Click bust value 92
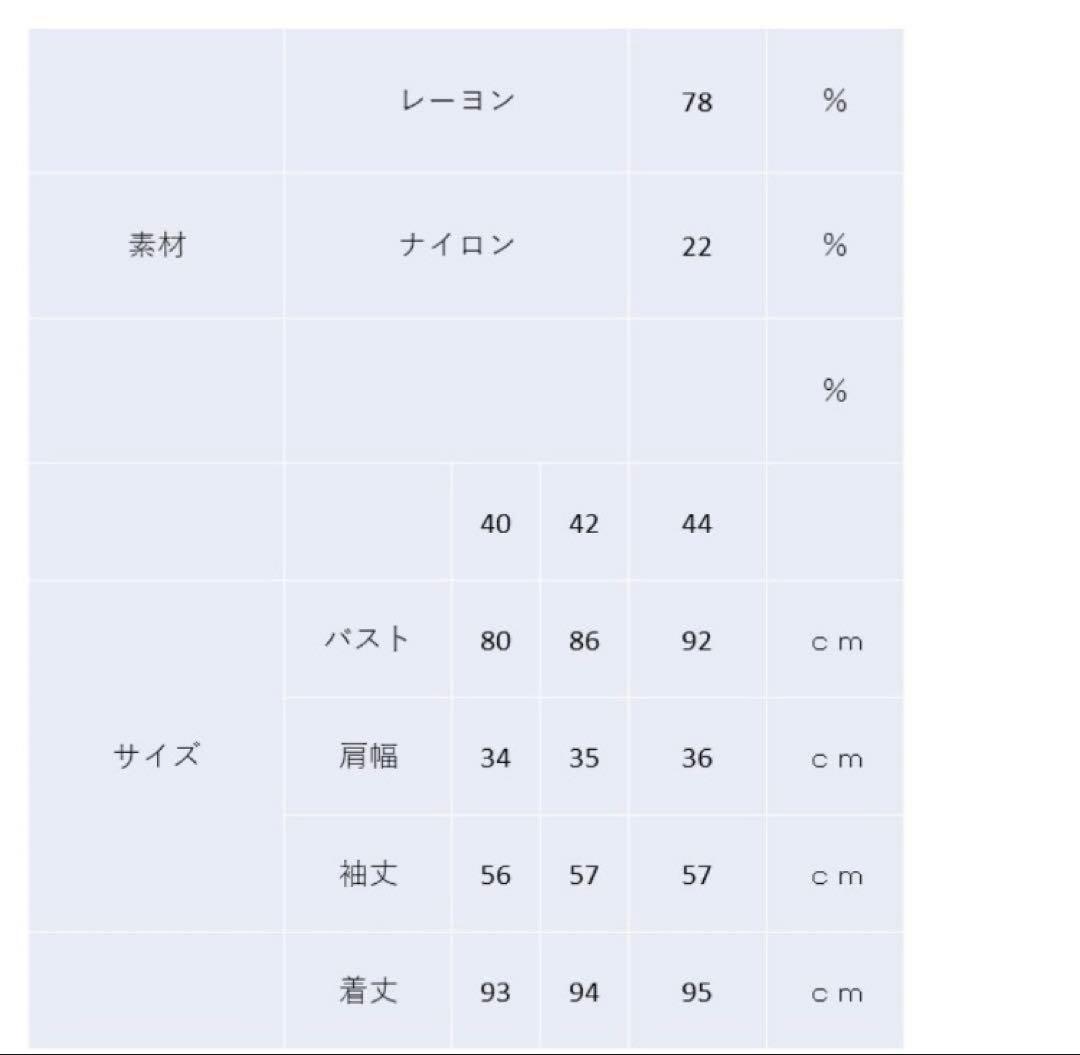Viewport: 1080px width, 1055px height. click(696, 641)
